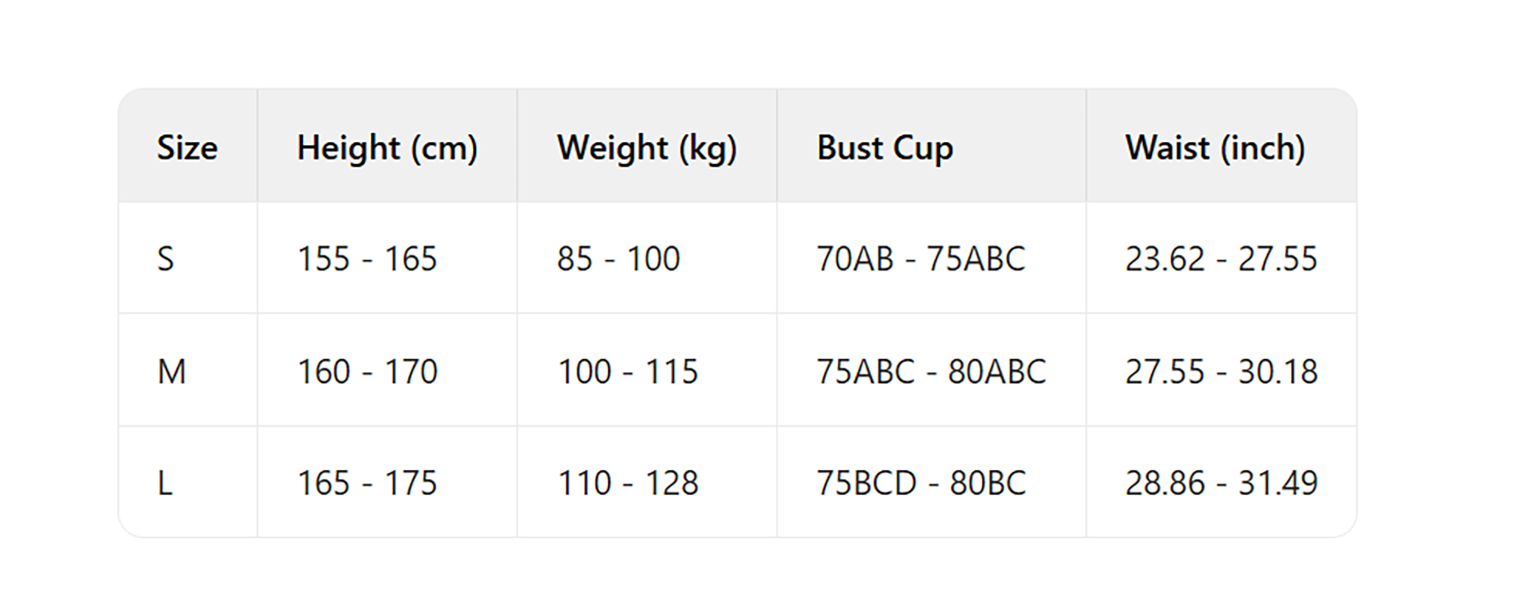Select the 110 - 128 weight cell
1514x600 pixels.
tap(647, 482)
